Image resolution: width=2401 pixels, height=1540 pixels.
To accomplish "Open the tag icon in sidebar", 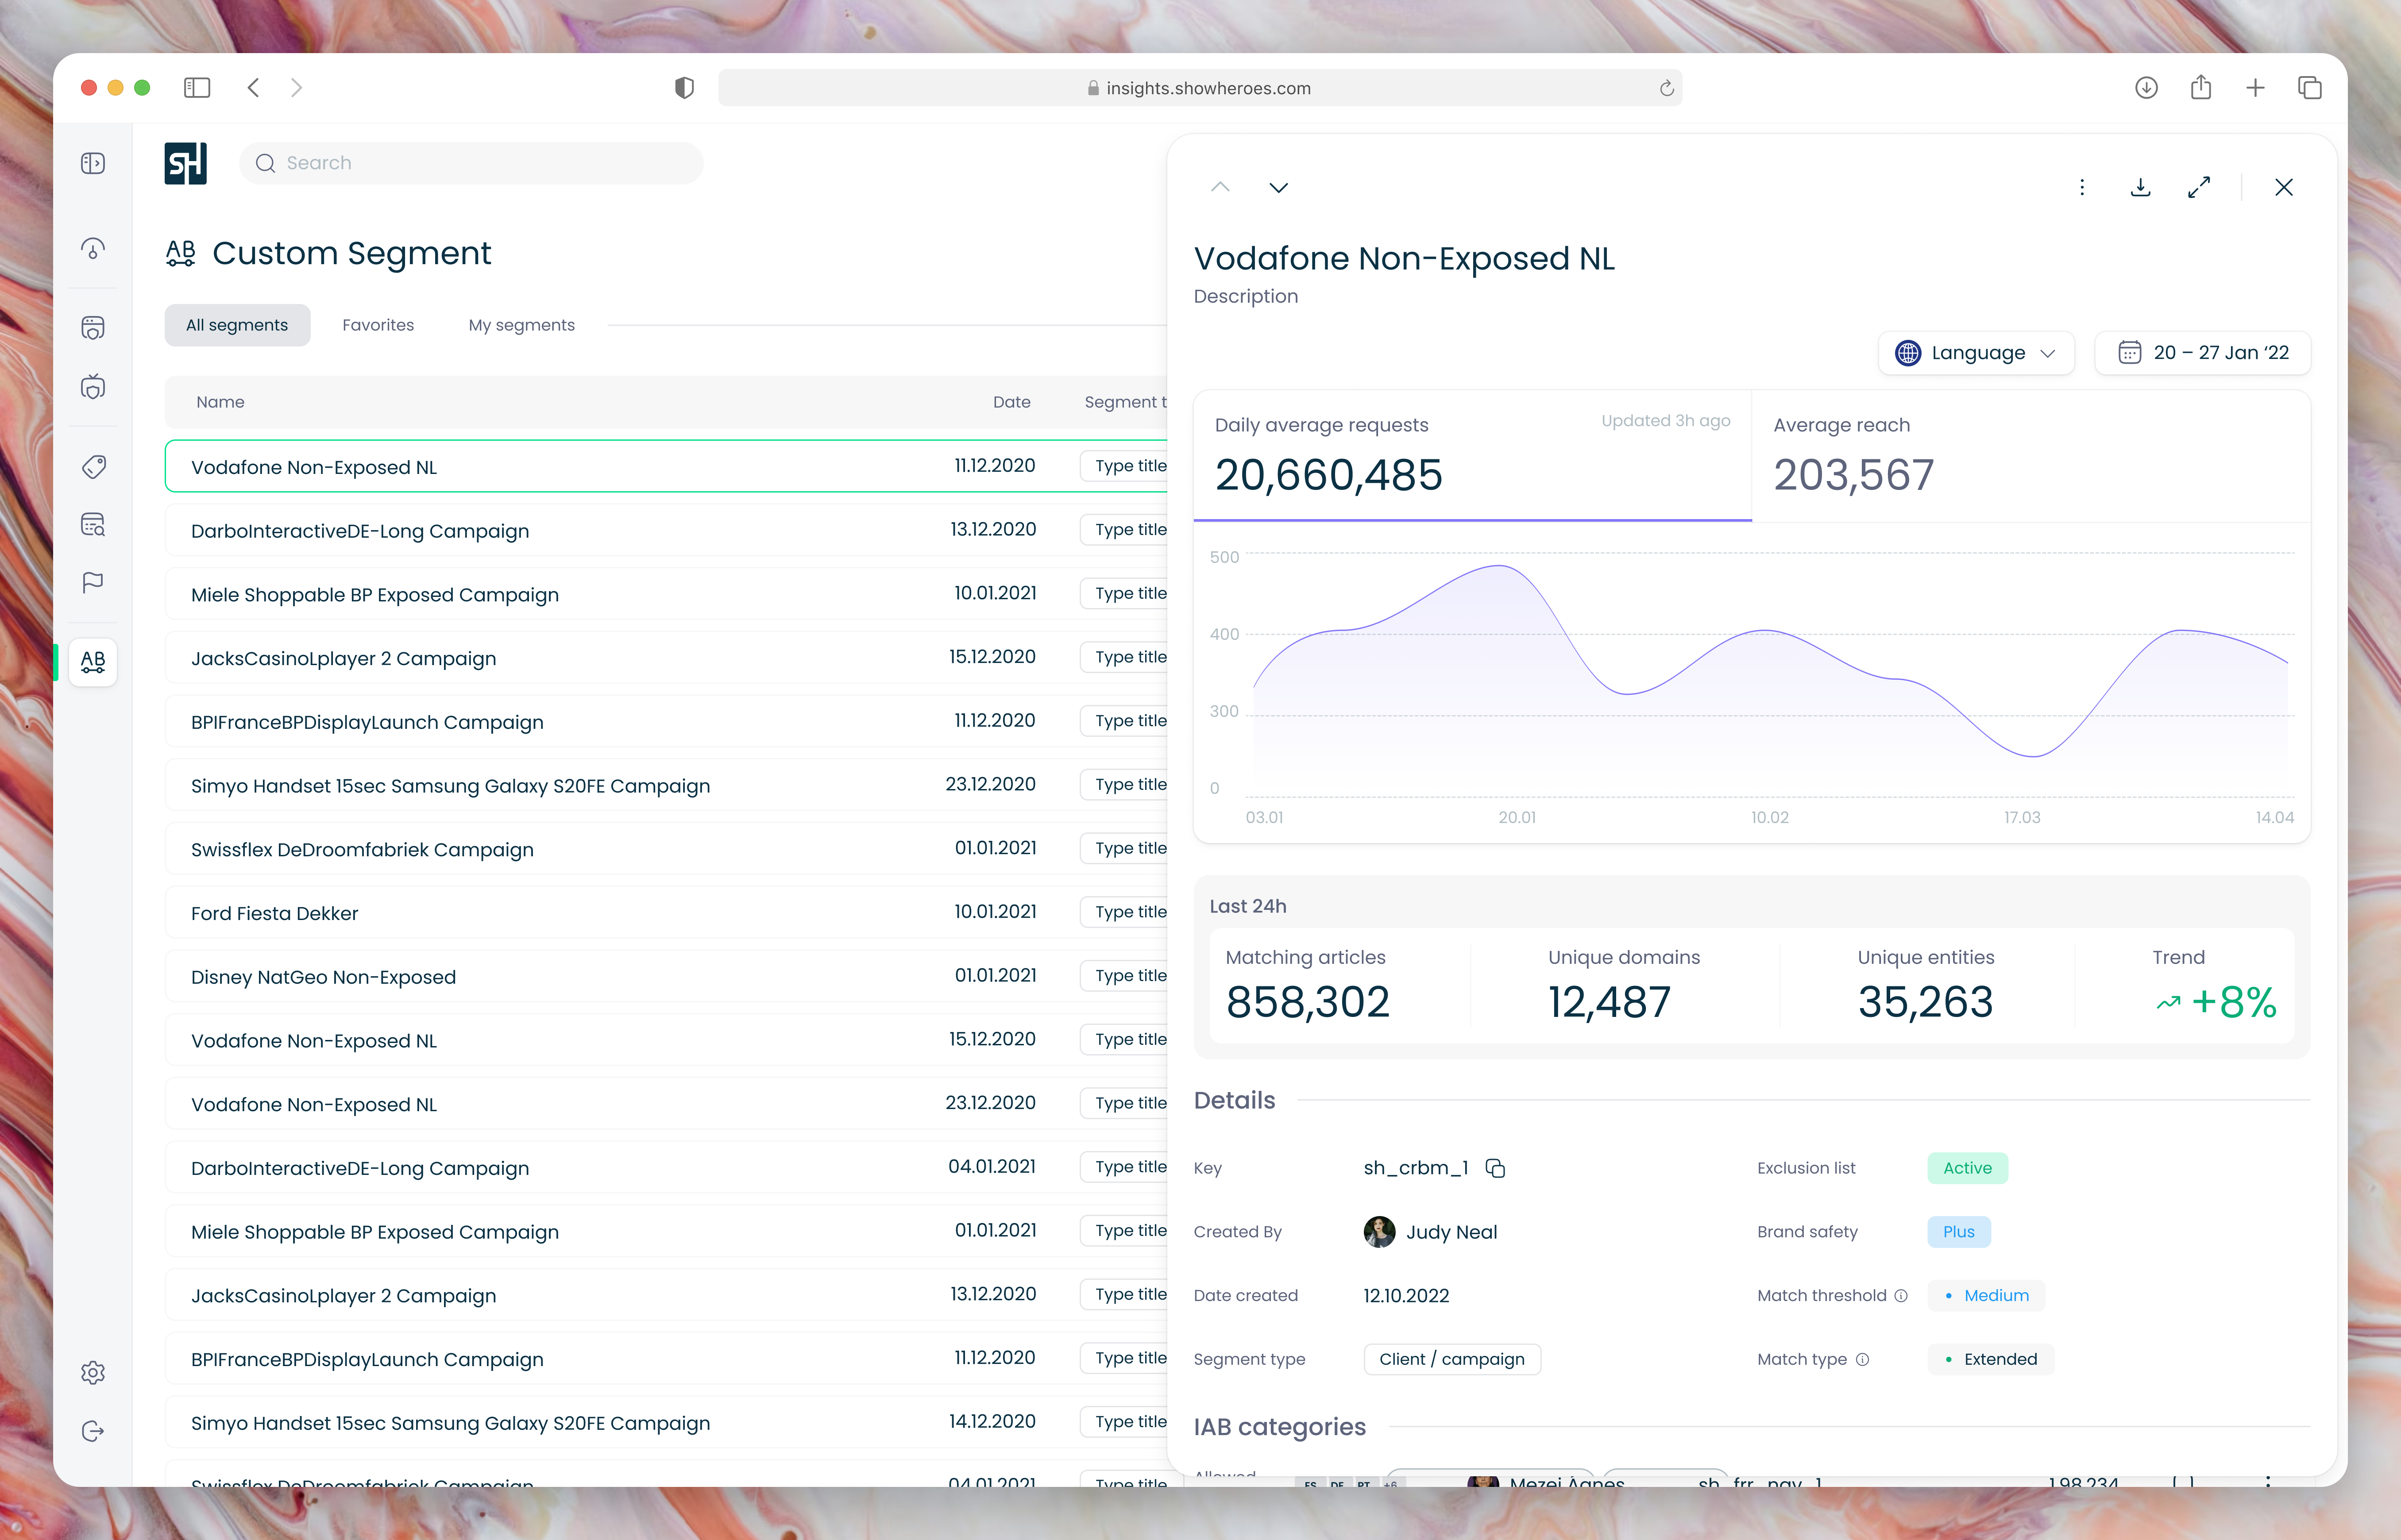I will tap(93, 466).
